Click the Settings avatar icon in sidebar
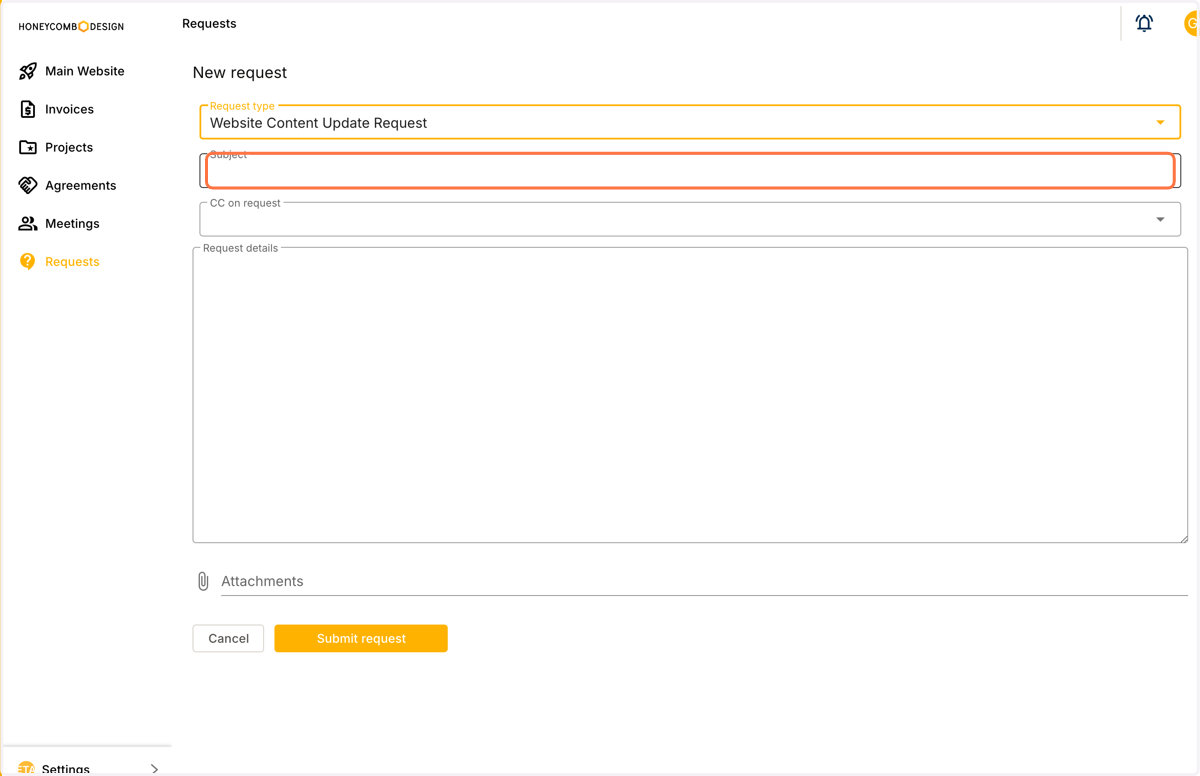The width and height of the screenshot is (1200, 776). point(26,768)
